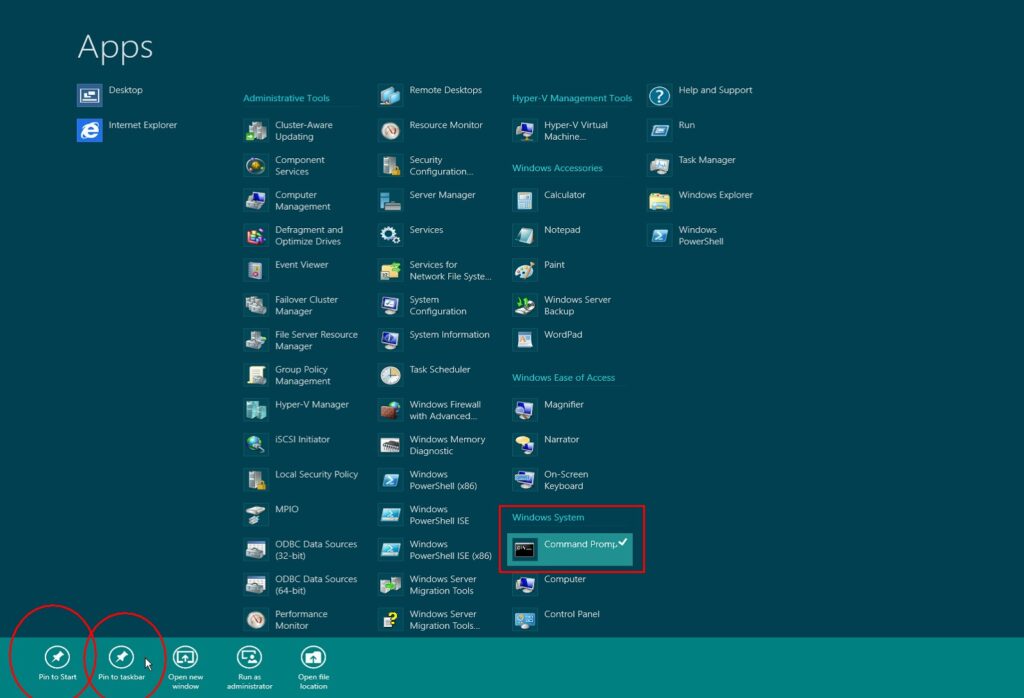
Task: Click the Computer label under Windows System
Action: [x=565, y=579]
